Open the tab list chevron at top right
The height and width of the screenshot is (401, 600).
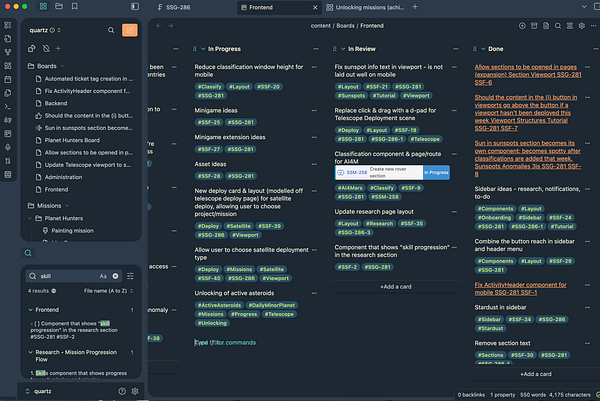(x=584, y=7)
